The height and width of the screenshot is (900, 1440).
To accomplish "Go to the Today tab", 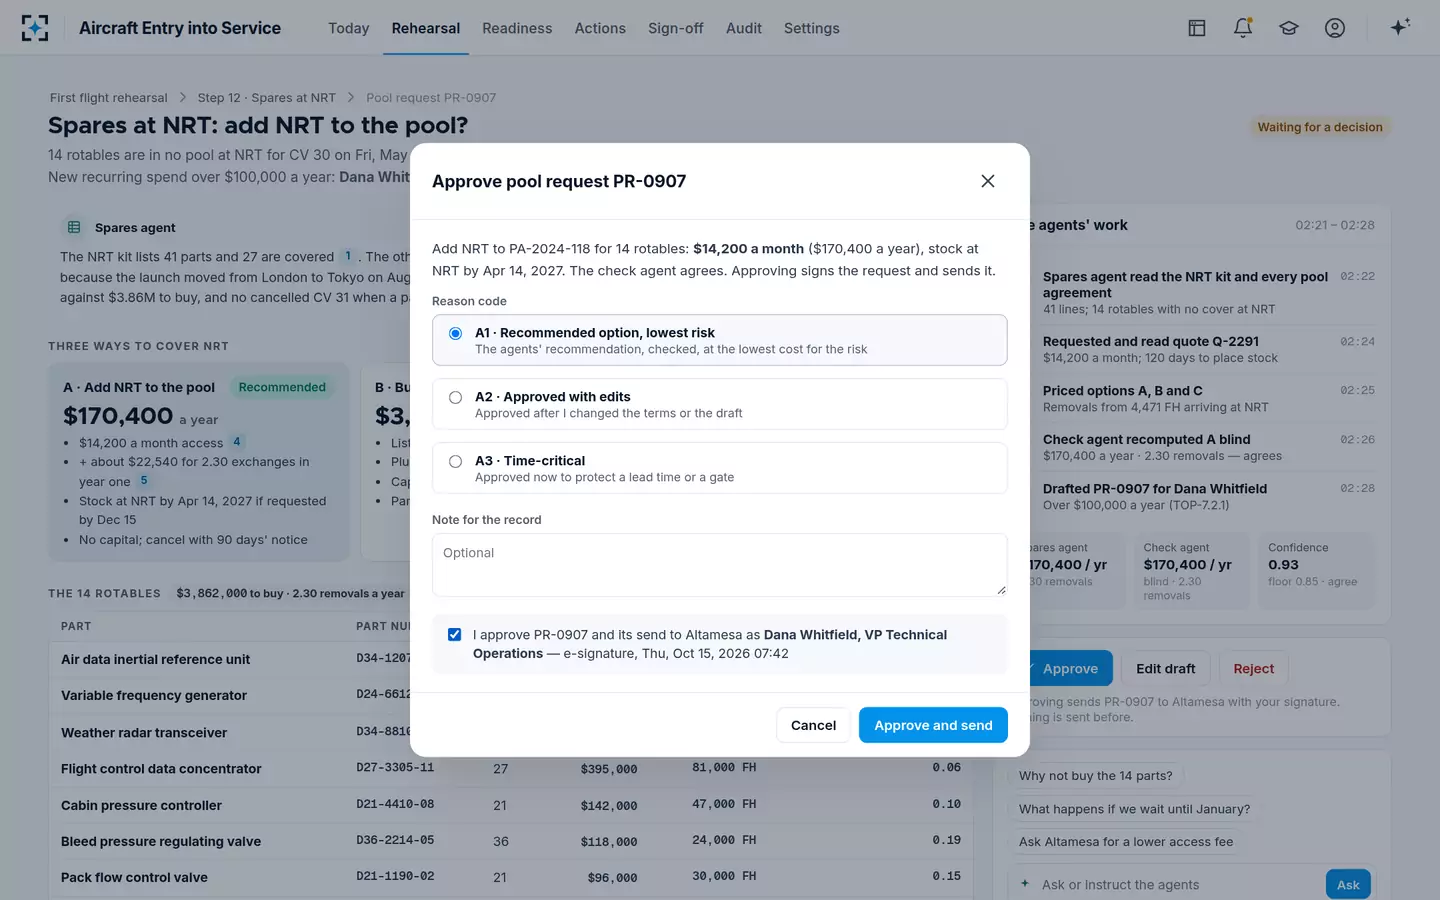I will pos(349,28).
